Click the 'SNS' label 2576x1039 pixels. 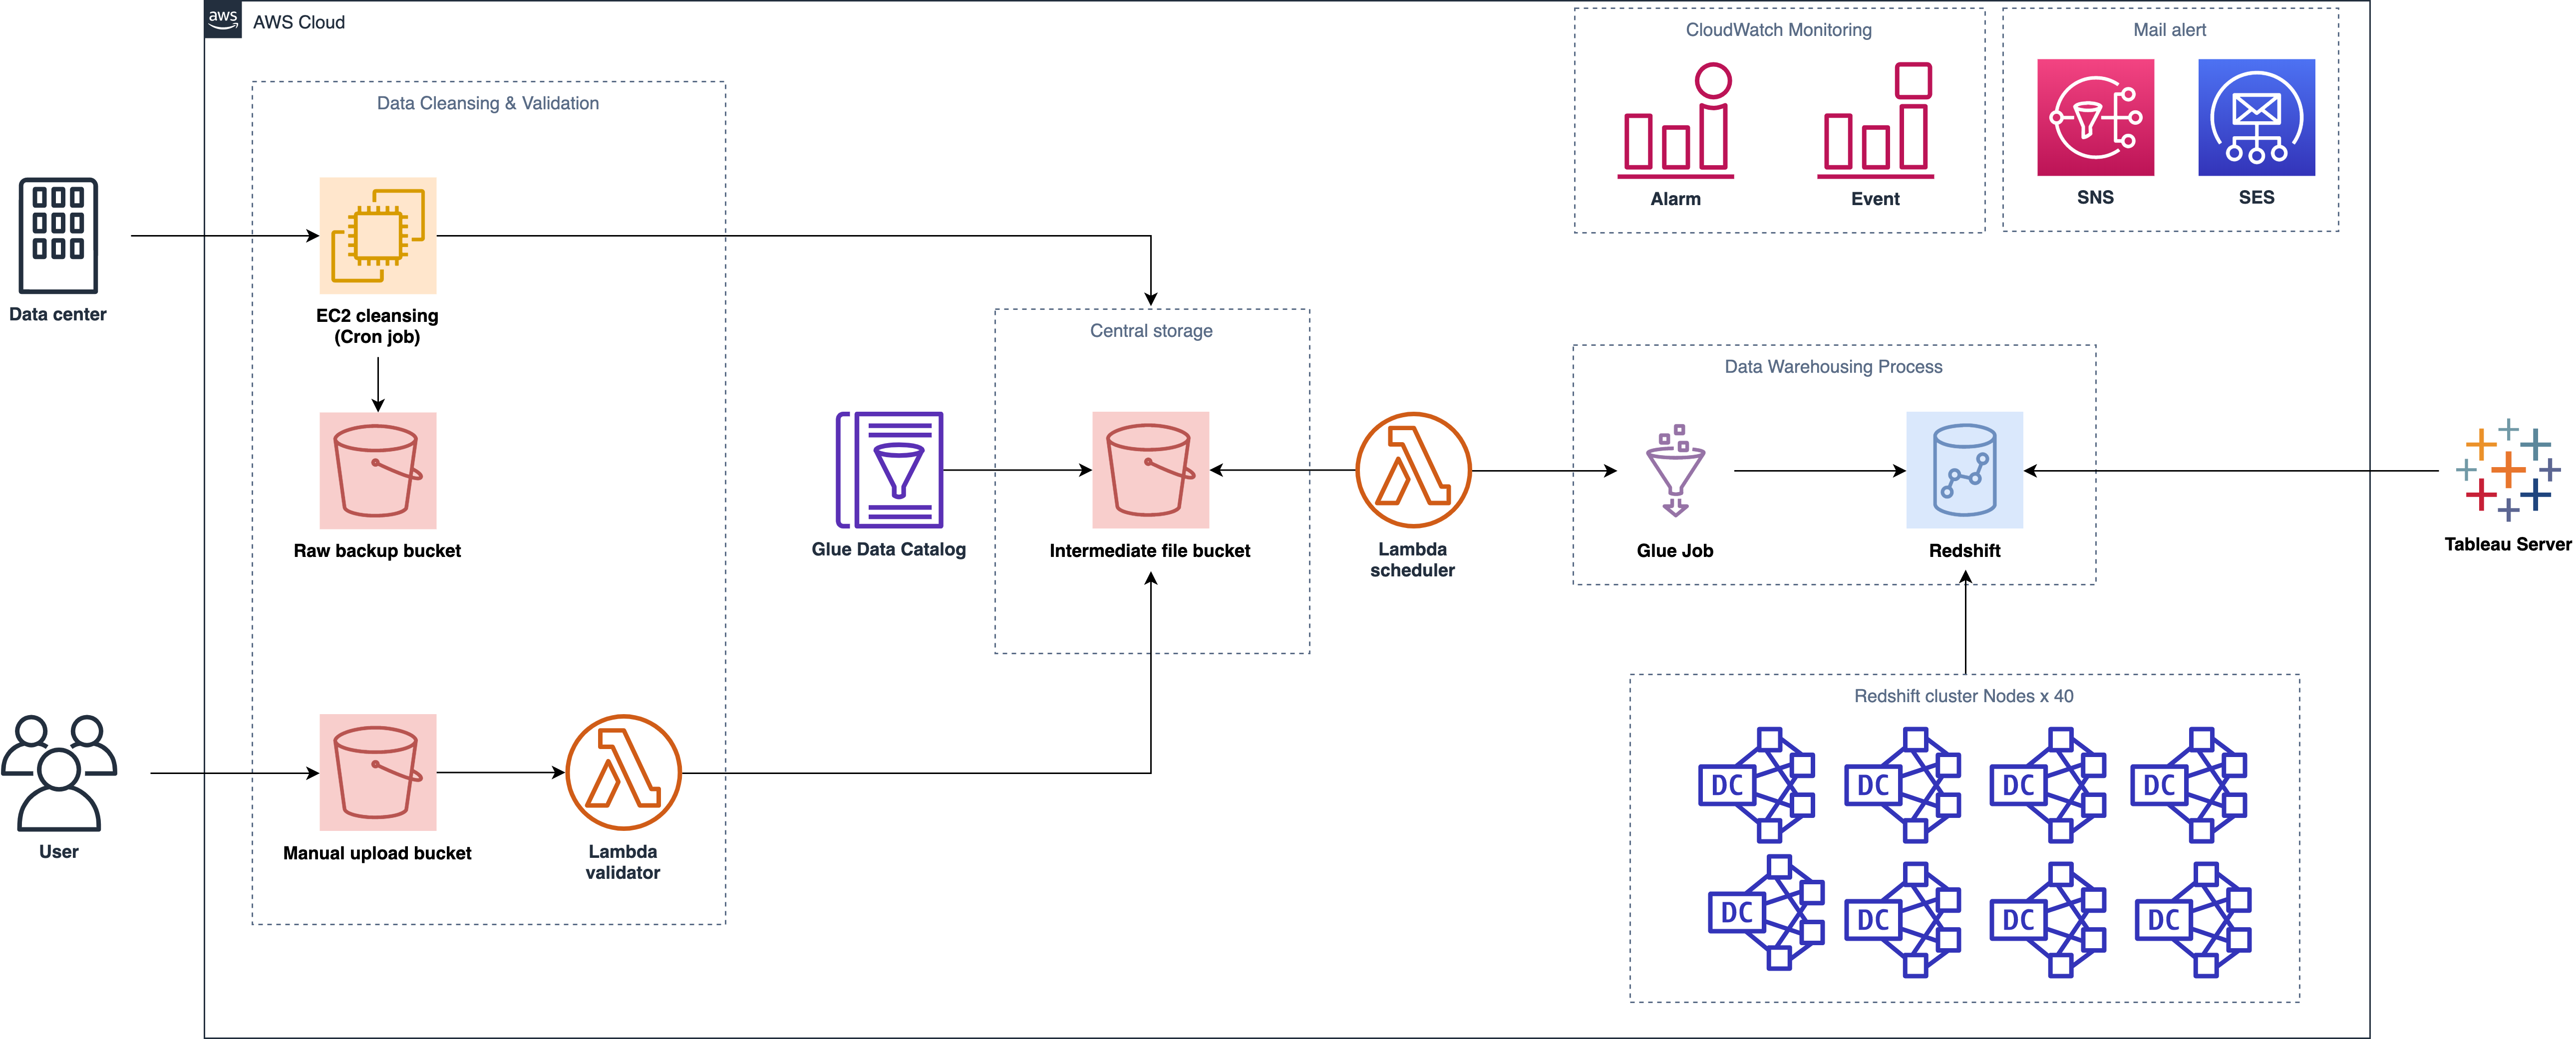[2096, 197]
